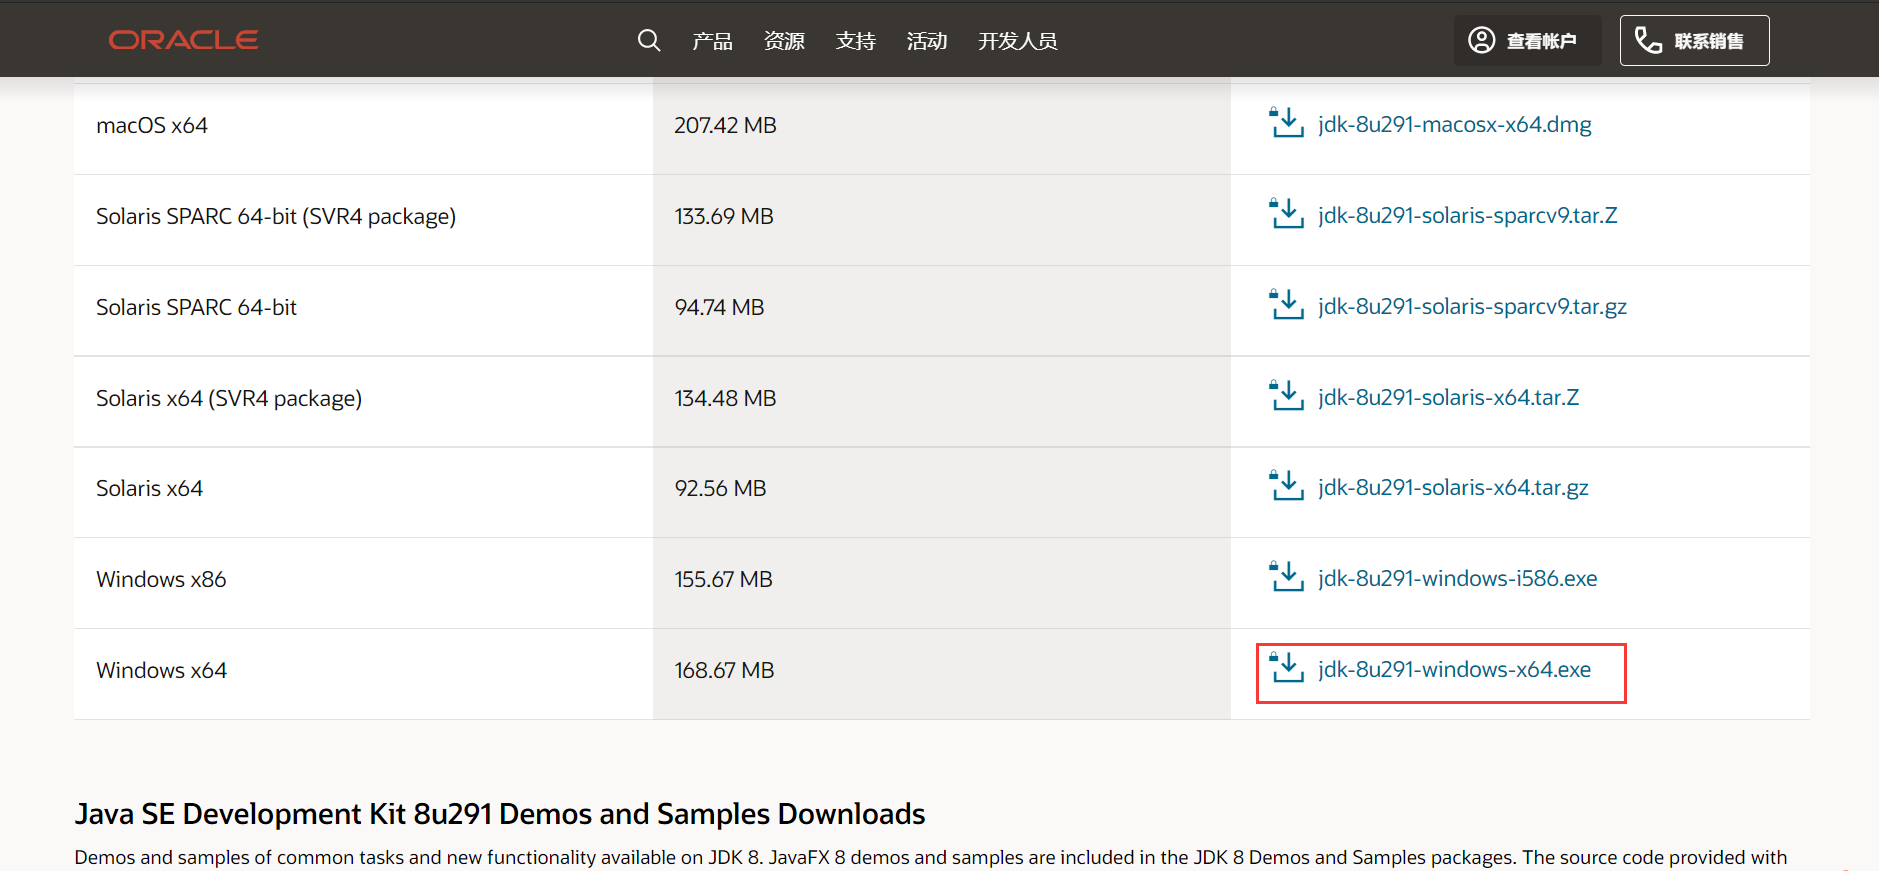Viewport: 1879px width, 871px height.
Task: Open the 资源 menu
Action: point(784,41)
